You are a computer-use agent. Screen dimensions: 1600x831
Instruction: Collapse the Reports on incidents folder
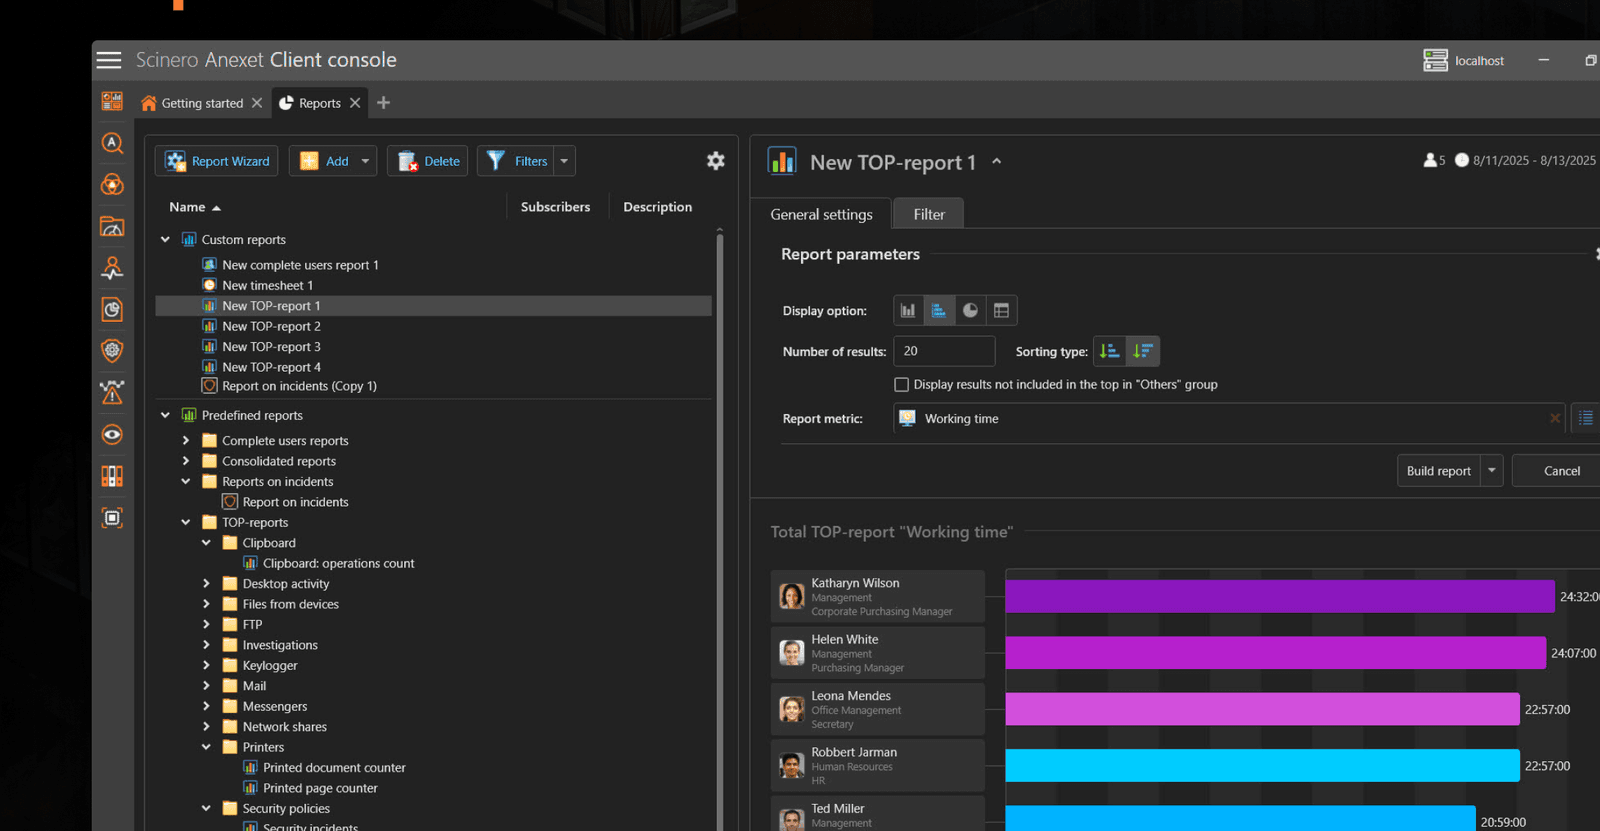point(186,481)
